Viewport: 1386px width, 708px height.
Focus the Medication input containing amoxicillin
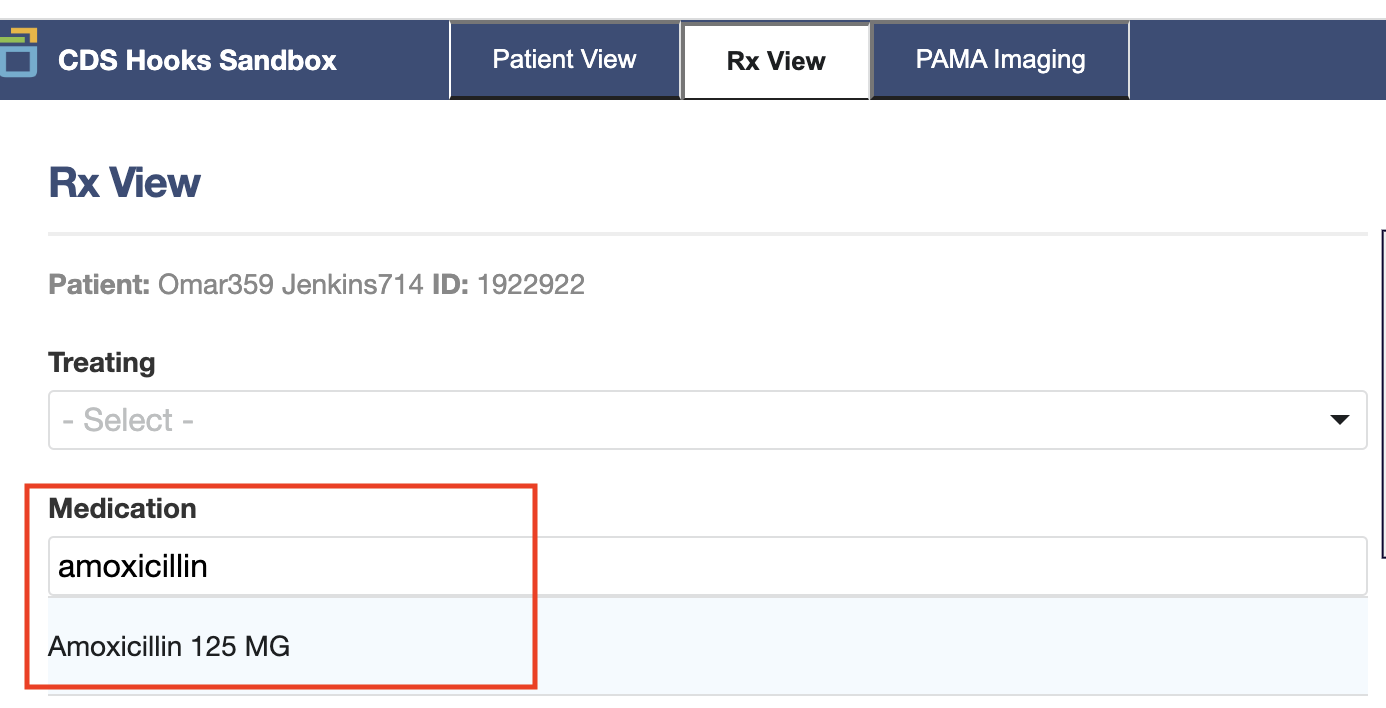(707, 567)
